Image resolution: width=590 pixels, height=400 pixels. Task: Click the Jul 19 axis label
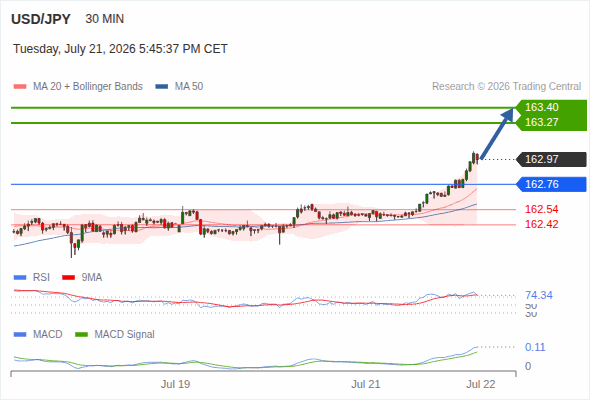(x=175, y=384)
